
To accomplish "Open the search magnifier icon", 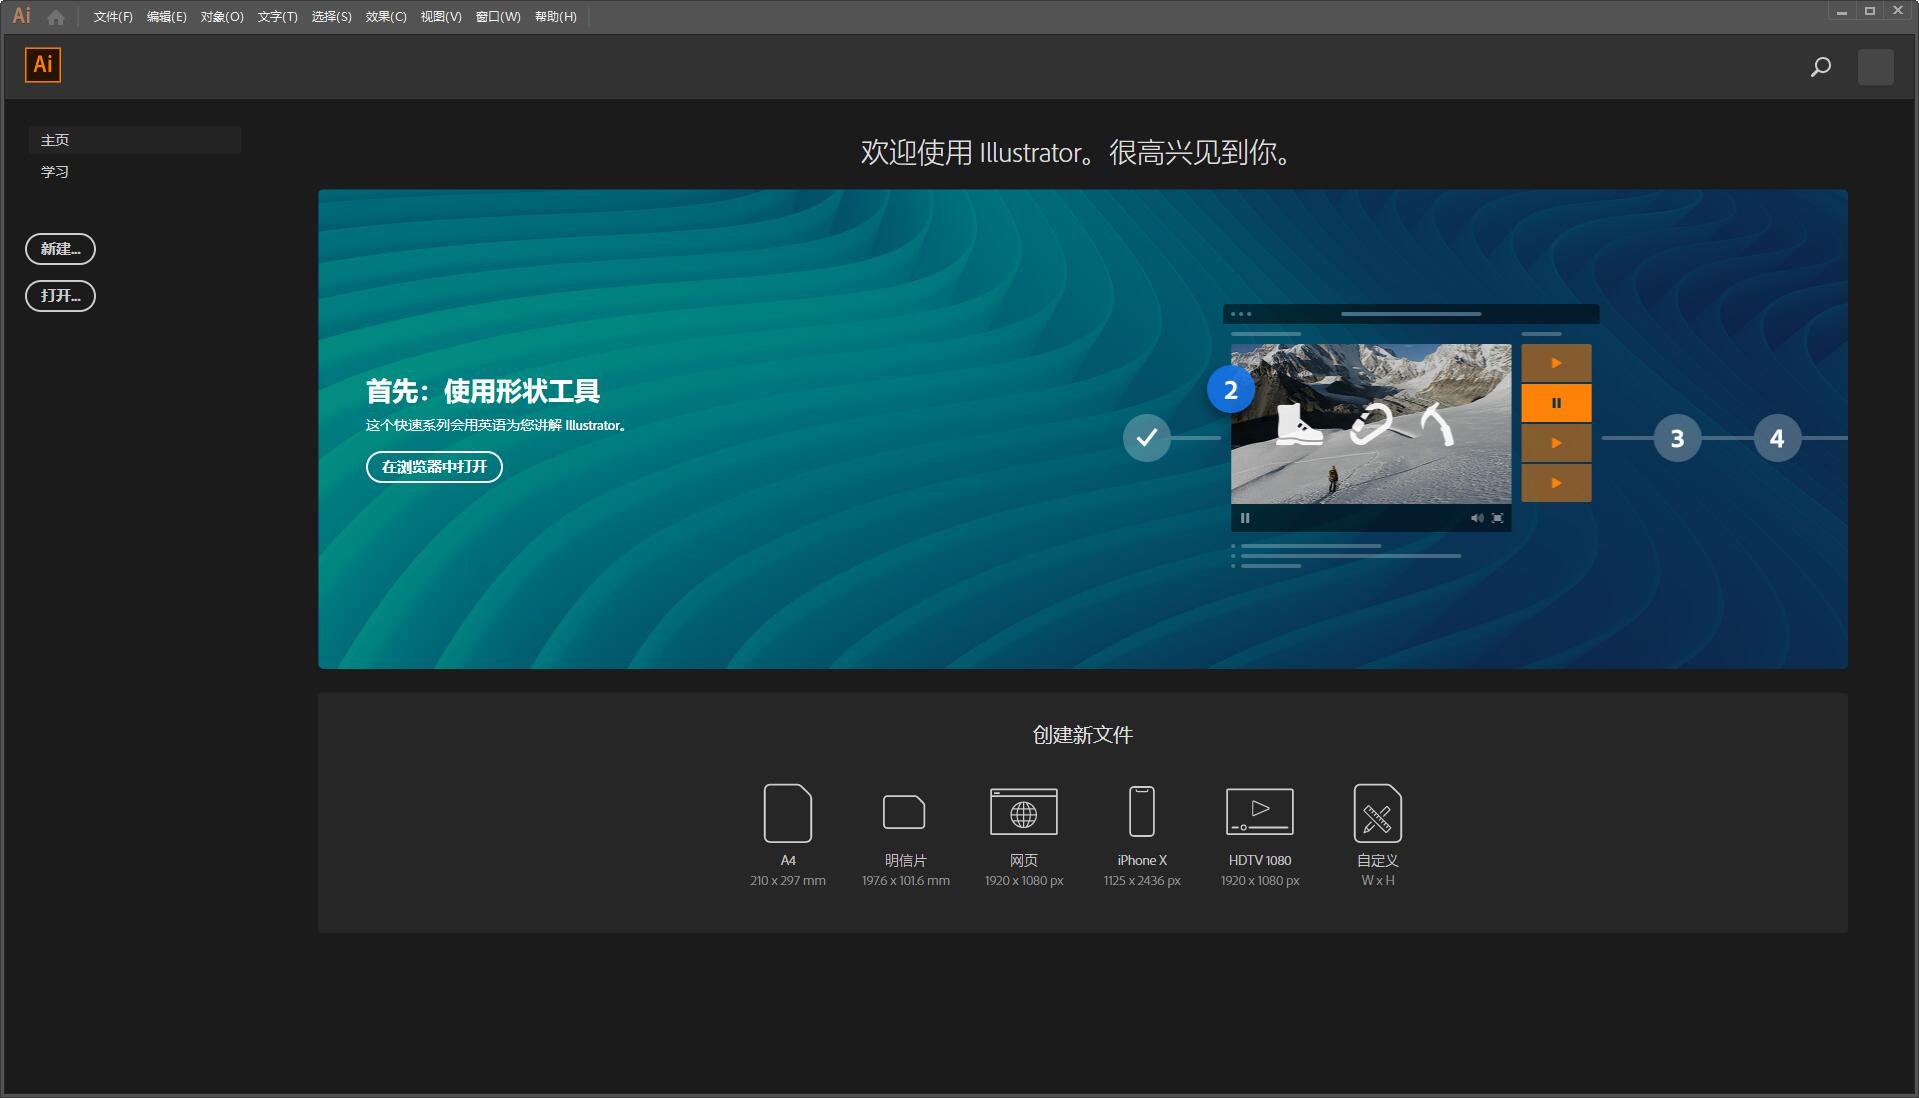I will pos(1821,67).
